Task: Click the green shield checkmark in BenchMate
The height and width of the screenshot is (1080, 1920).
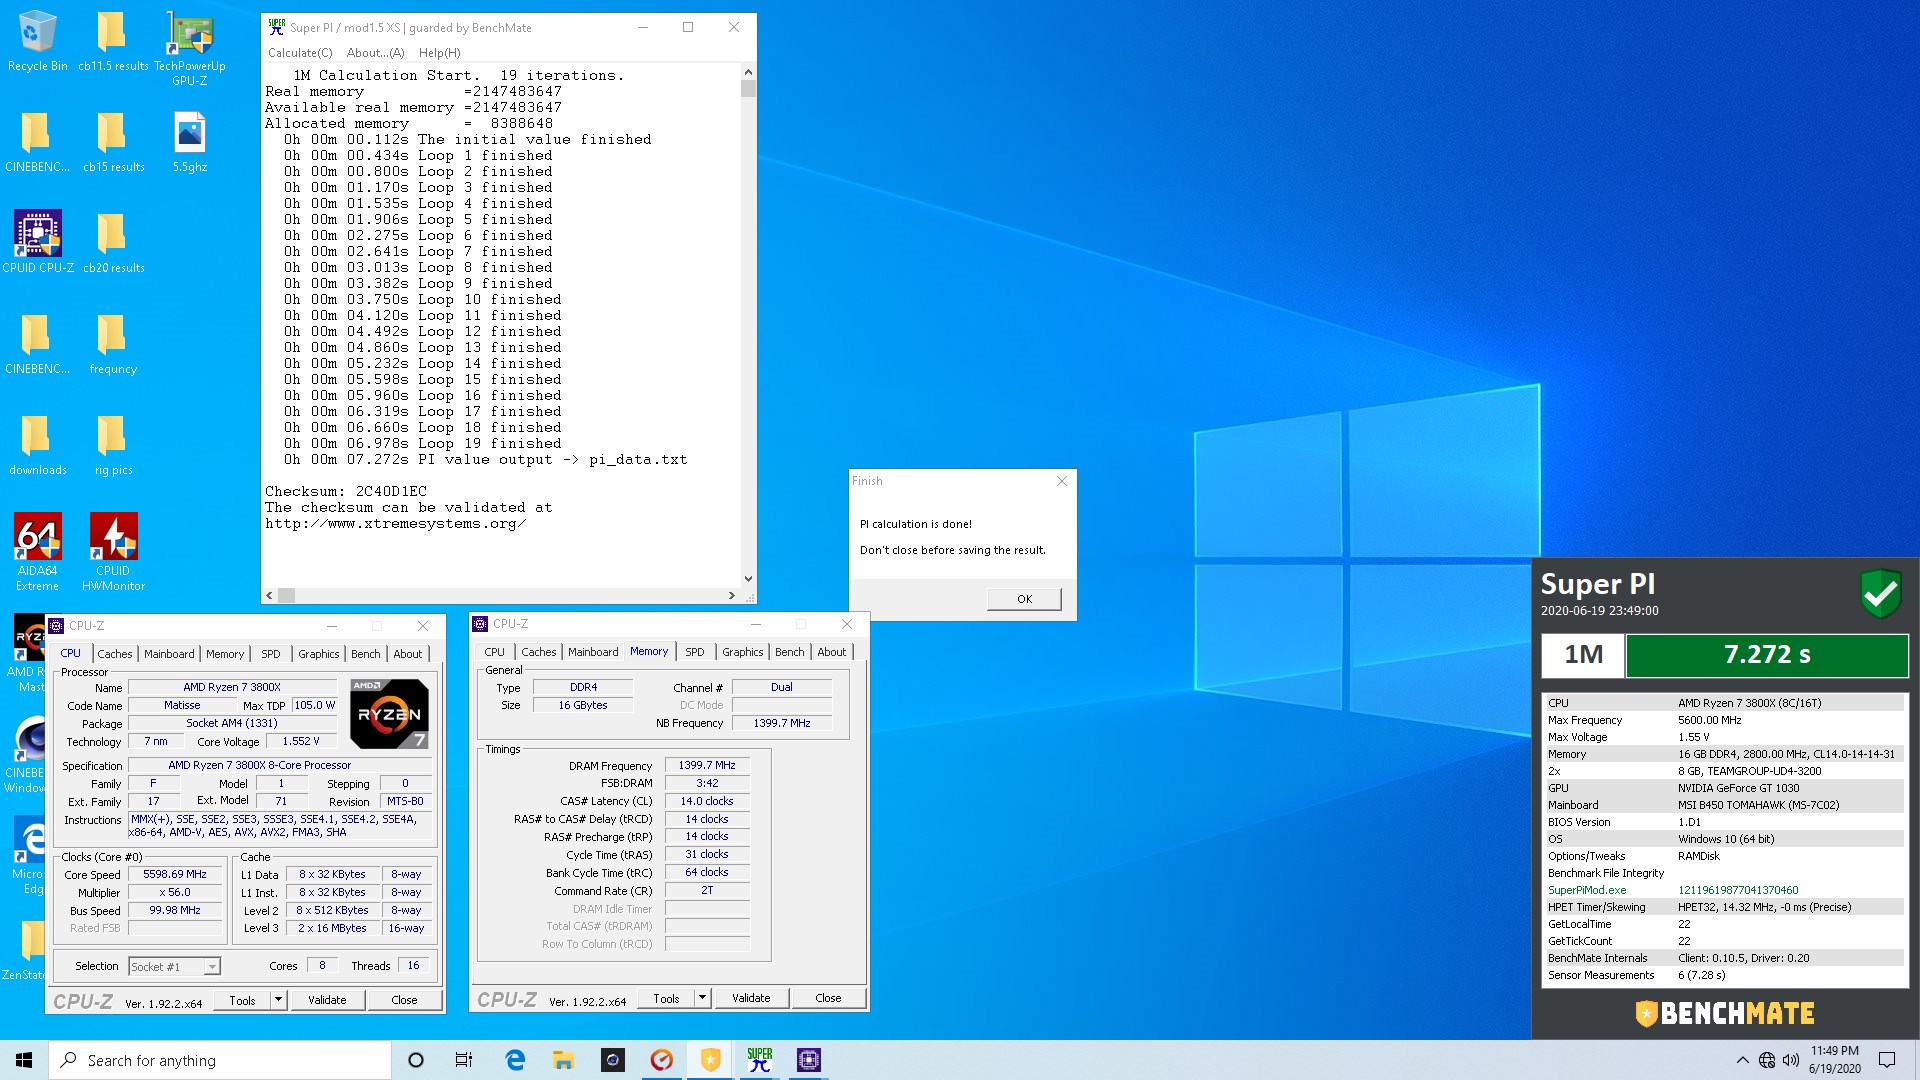Action: click(1880, 594)
